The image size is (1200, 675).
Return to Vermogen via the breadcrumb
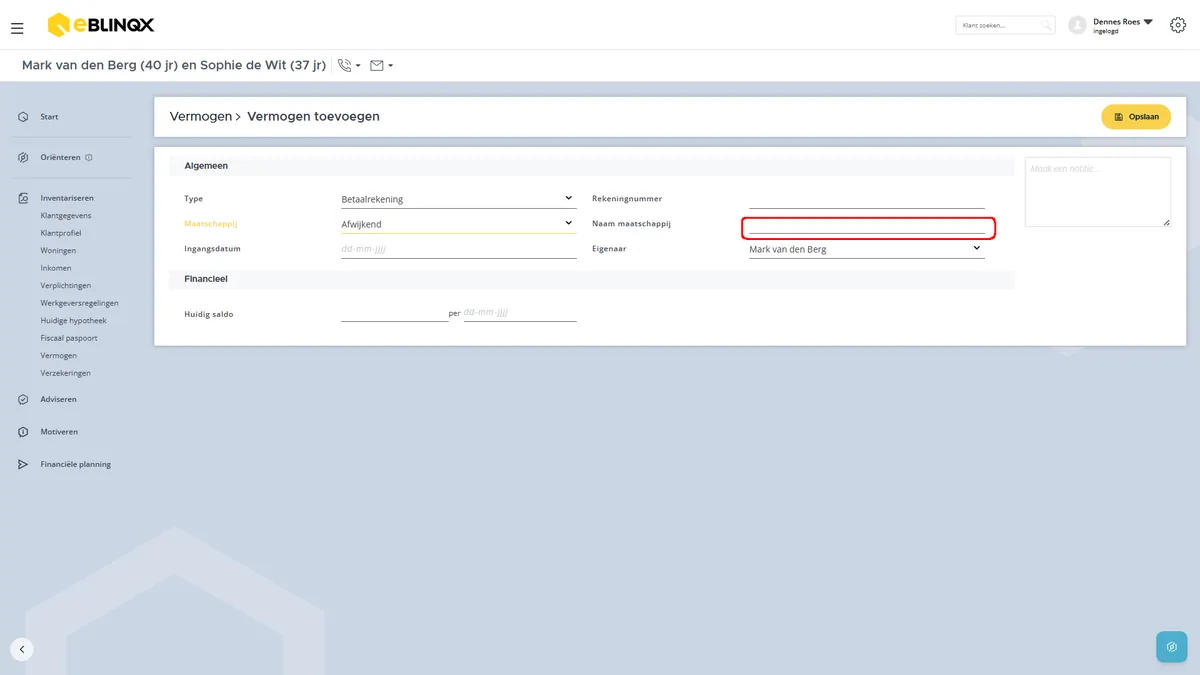click(200, 116)
